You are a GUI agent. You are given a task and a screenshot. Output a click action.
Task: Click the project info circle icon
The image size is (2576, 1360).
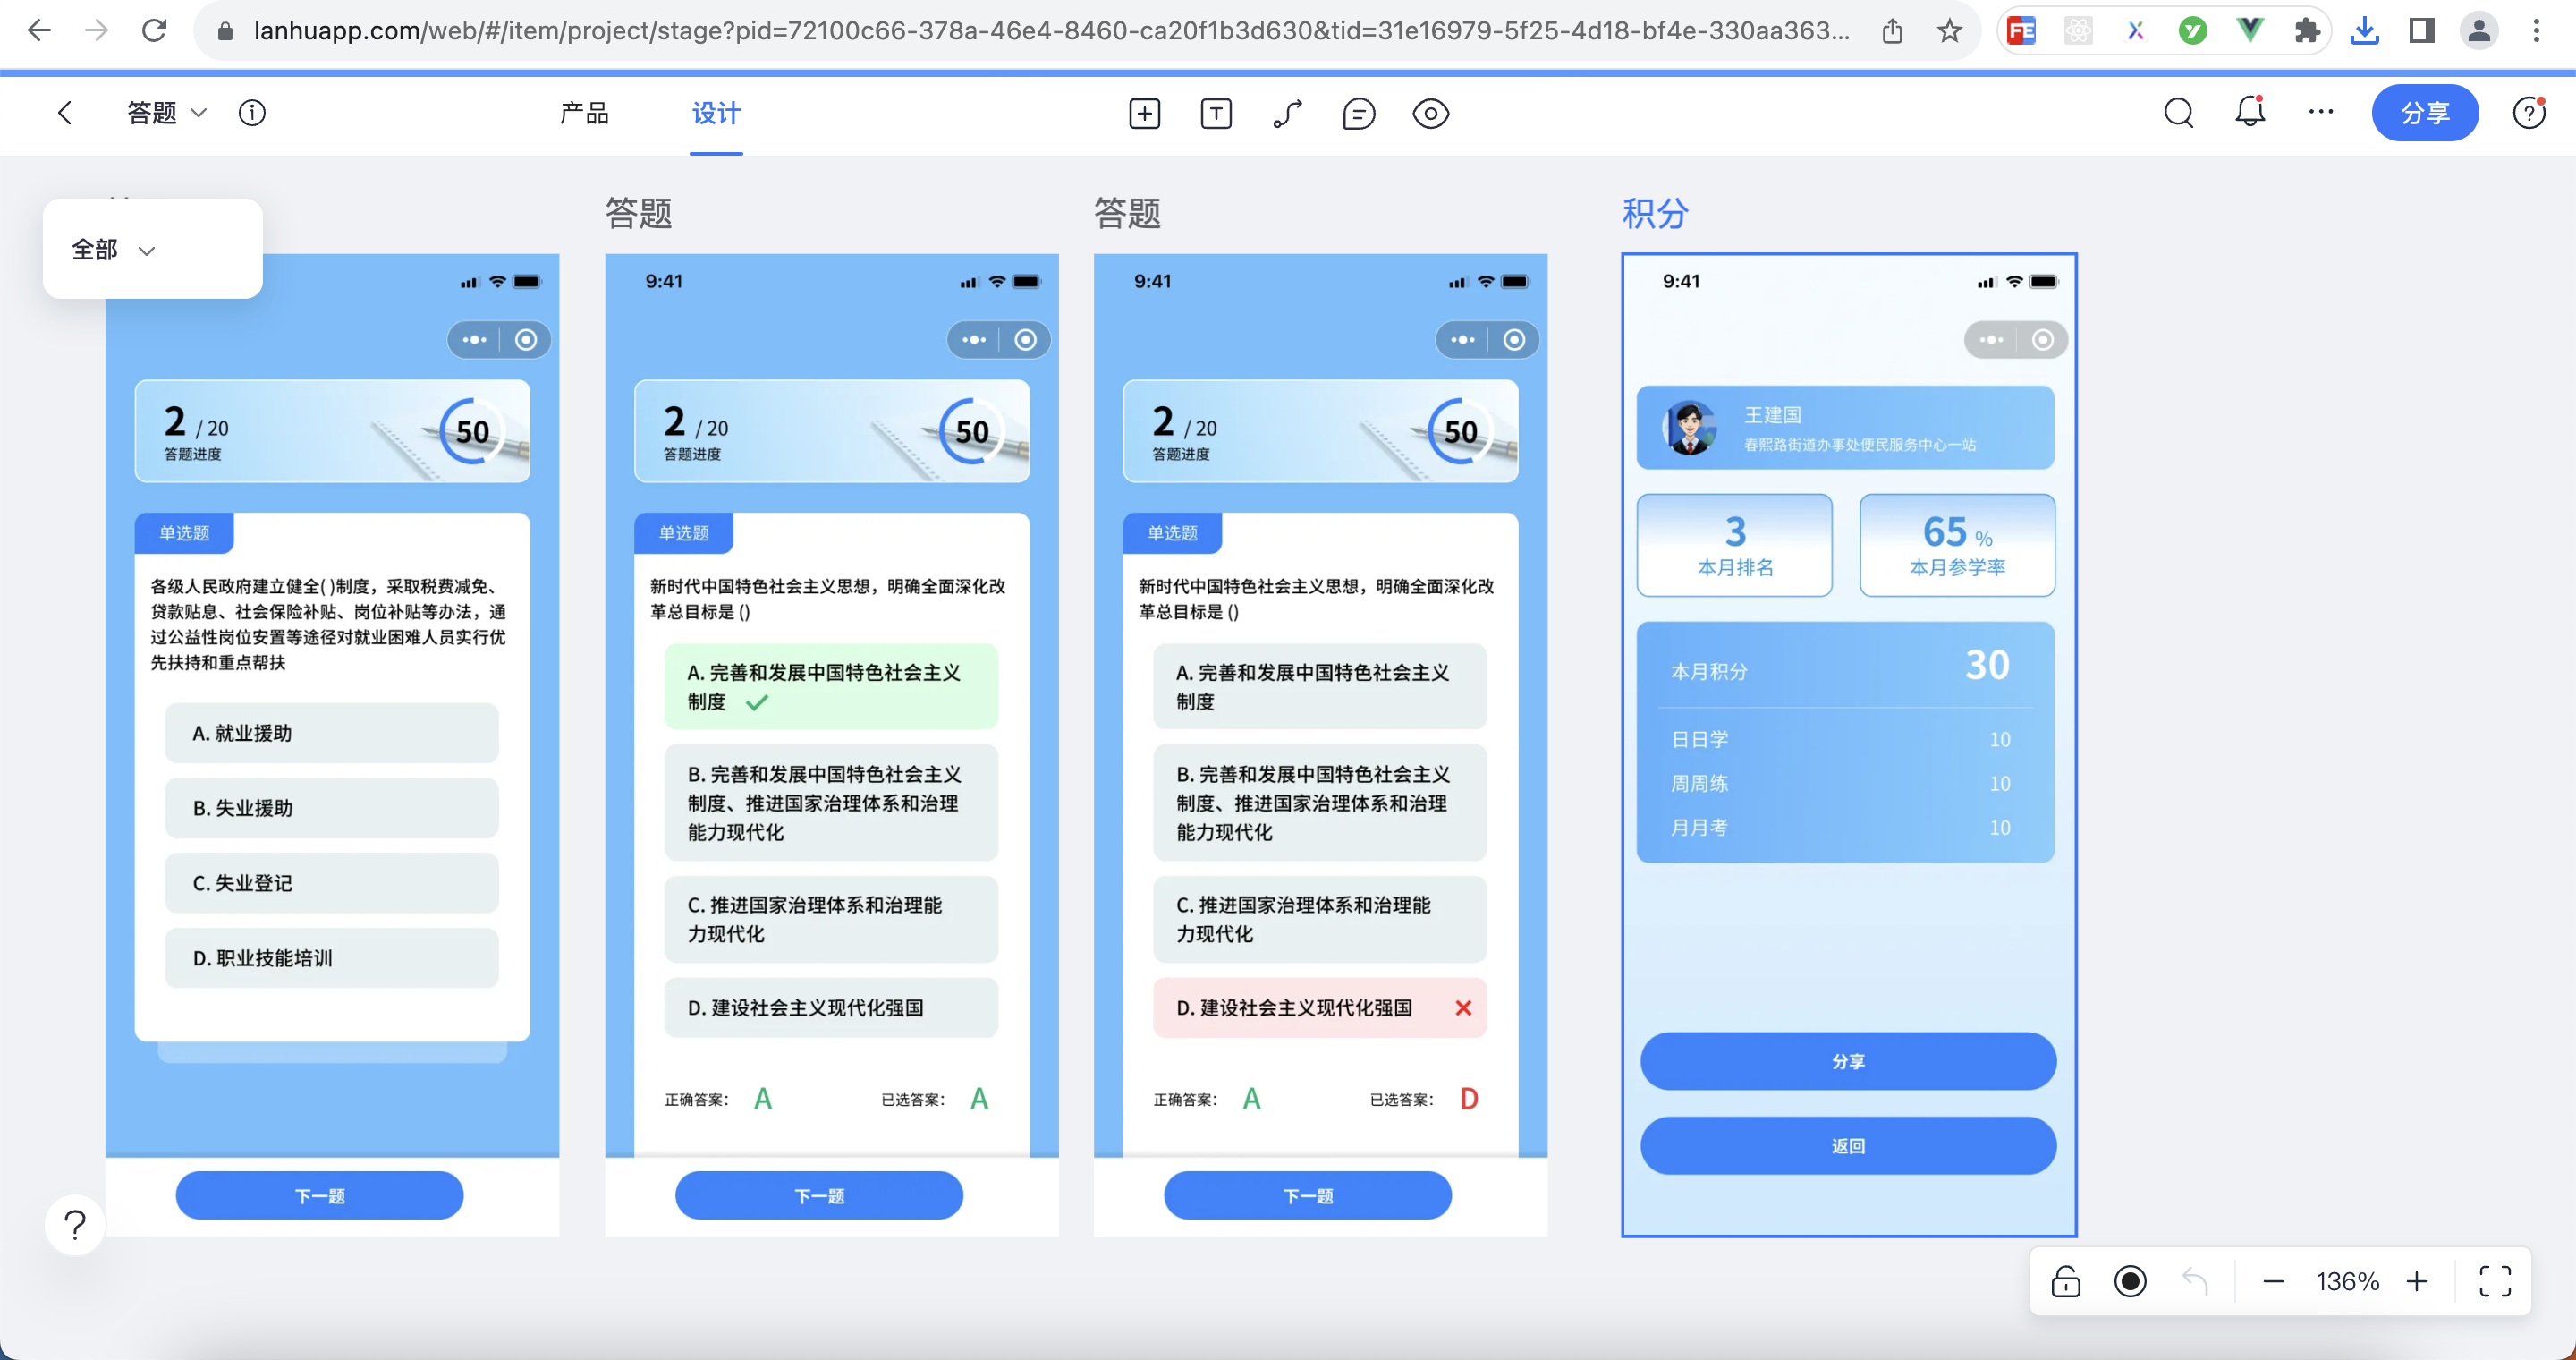(252, 113)
